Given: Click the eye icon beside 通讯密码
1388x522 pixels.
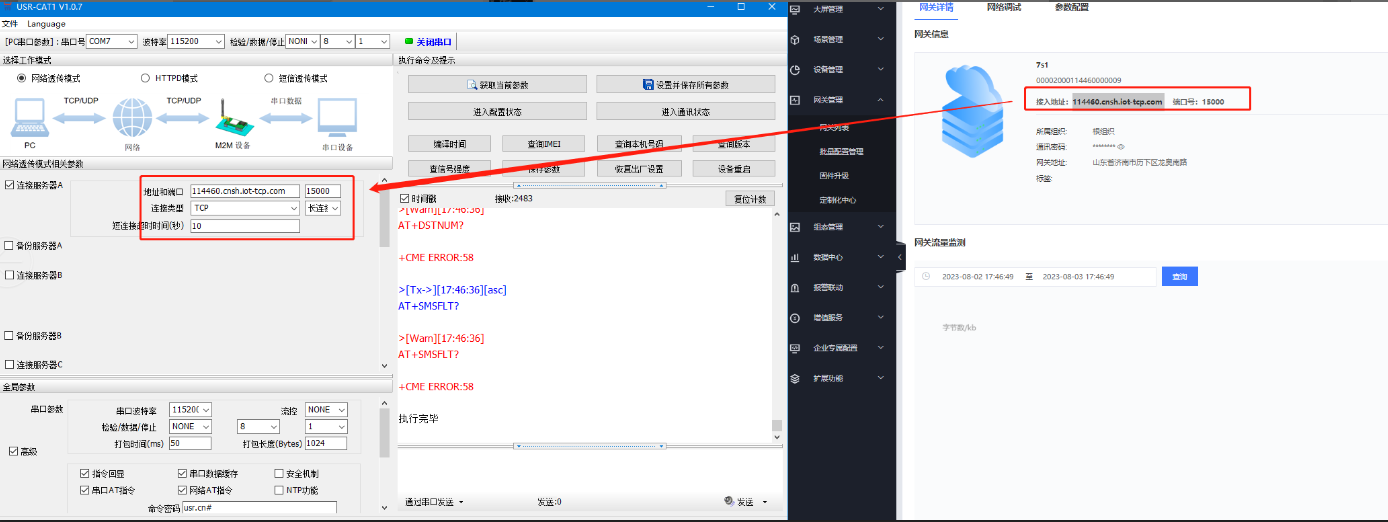Looking at the screenshot, I should coord(1136,147).
